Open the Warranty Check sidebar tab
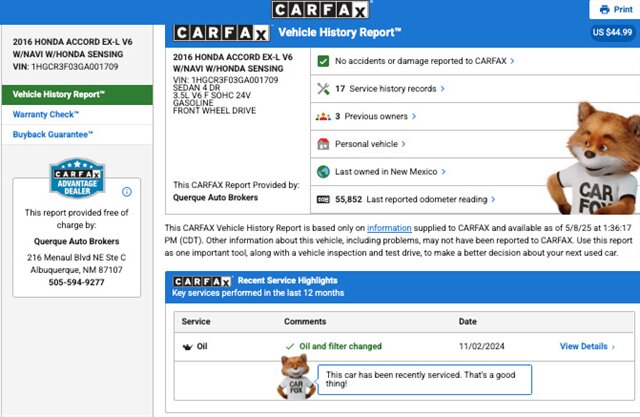Viewport: 640px width, 417px height. tap(77, 115)
